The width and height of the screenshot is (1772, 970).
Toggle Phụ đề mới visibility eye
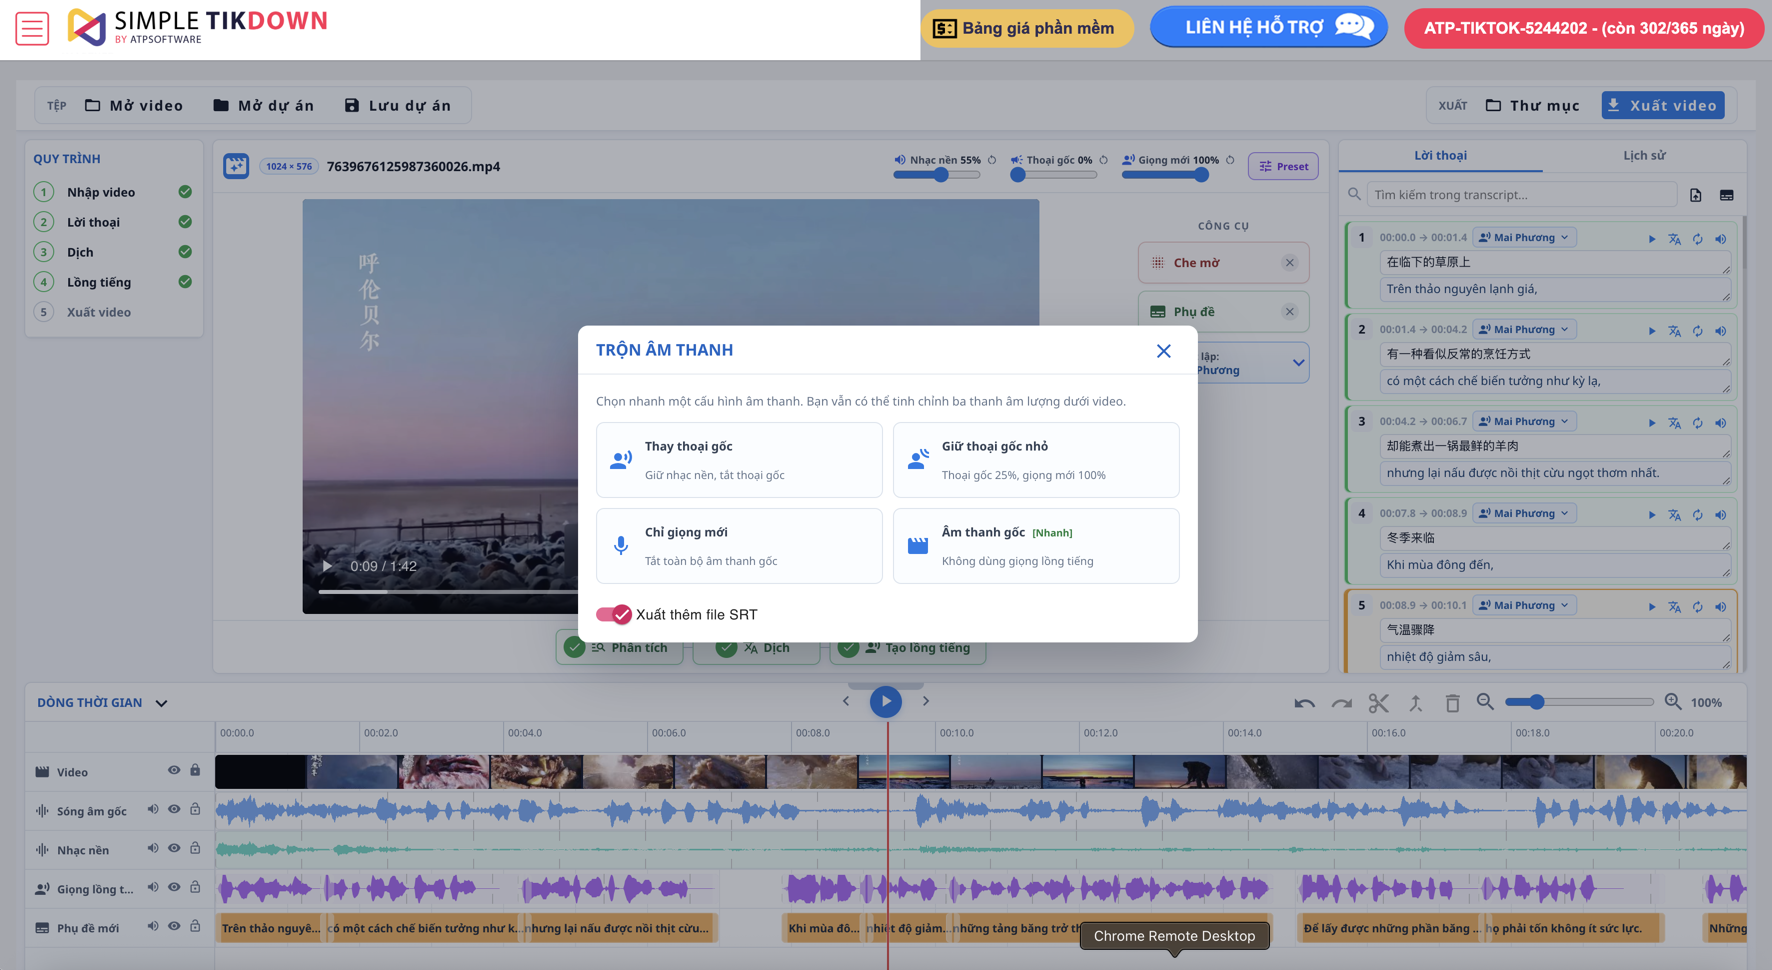174,926
